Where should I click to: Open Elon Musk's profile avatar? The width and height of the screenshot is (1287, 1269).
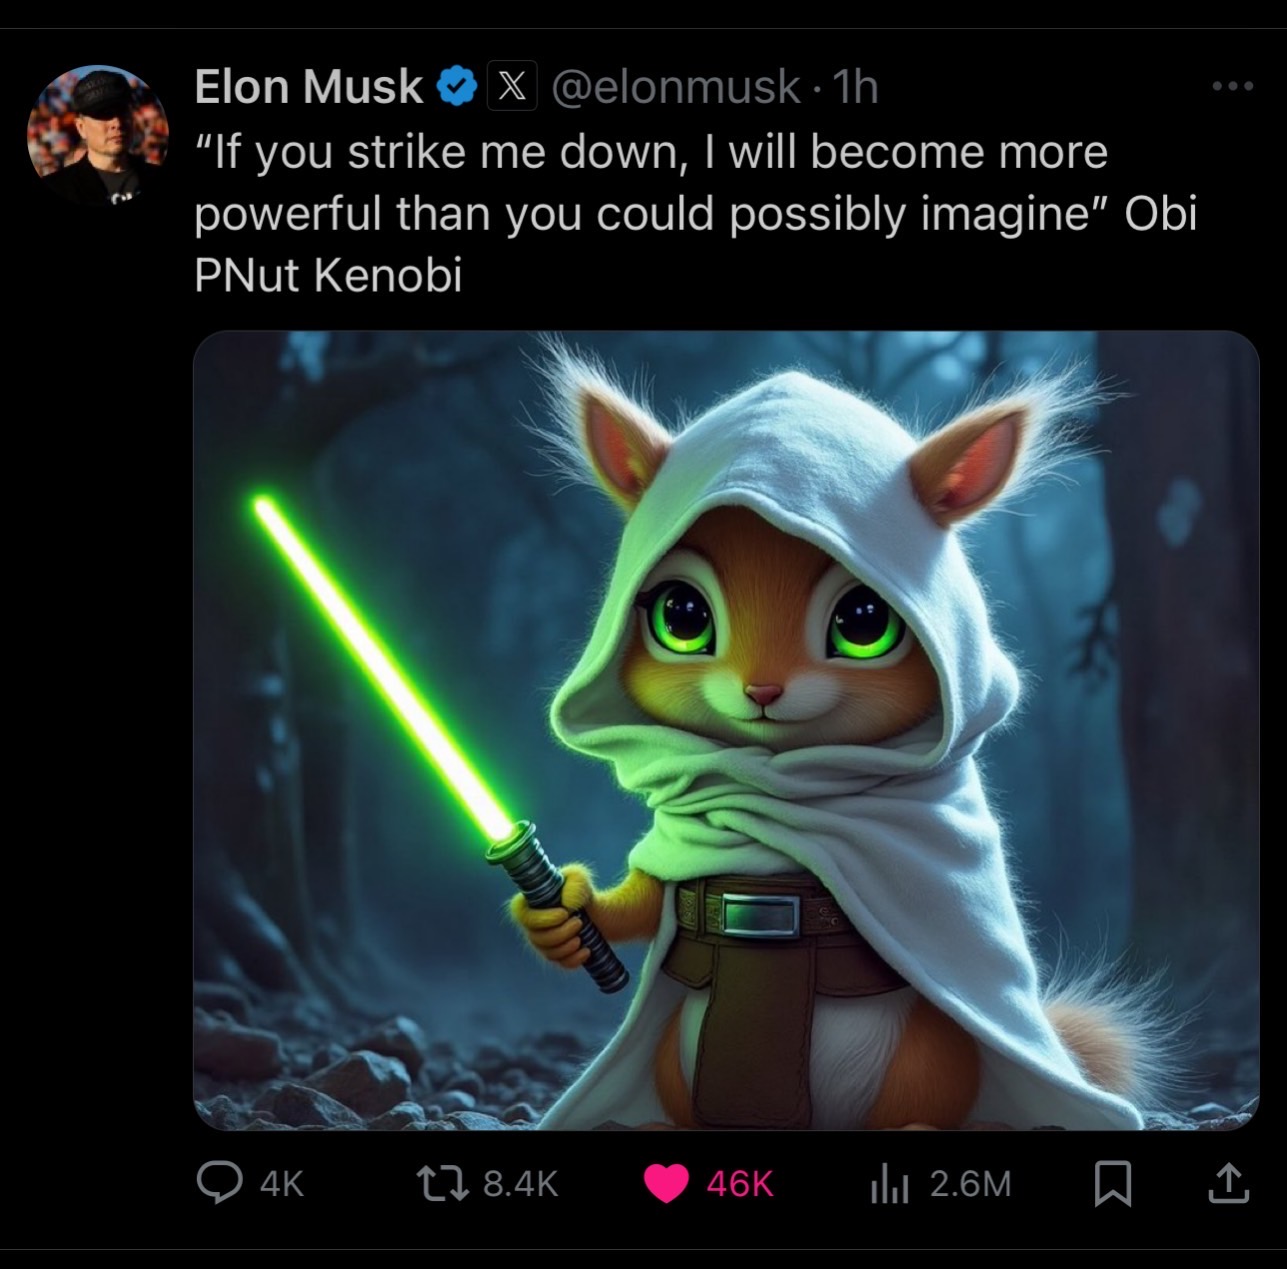(98, 135)
